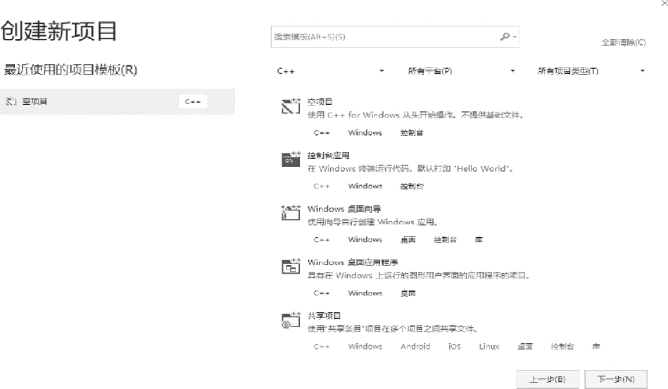This screenshot has width=668, height=389.
Task: Click the 桌面 tag under Windows 桌面应用程序
Action: coord(408,293)
